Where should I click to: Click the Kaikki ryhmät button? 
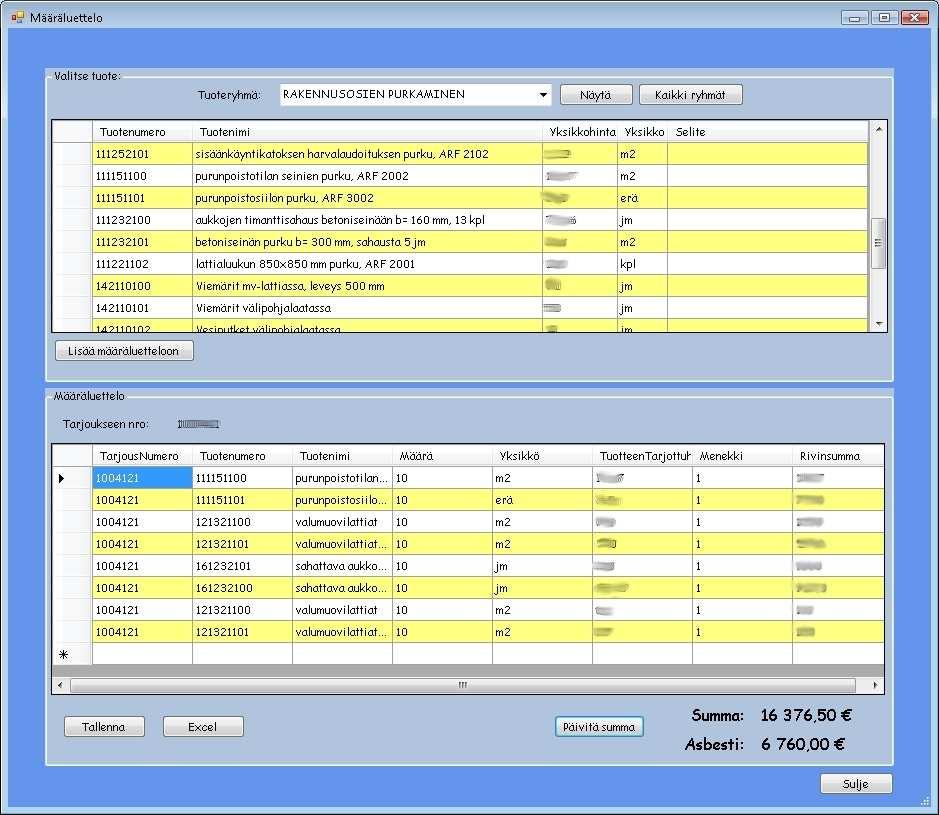coord(690,95)
